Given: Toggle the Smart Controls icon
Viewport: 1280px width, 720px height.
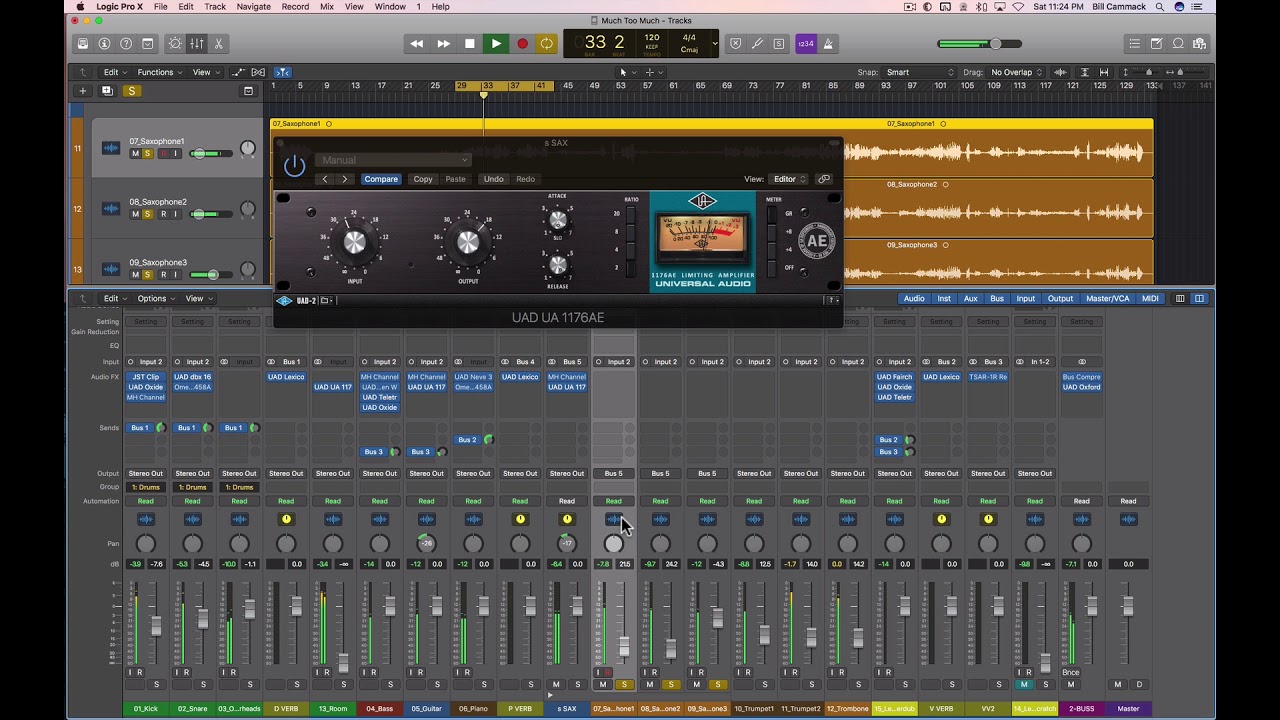Looking at the screenshot, I should click(176, 44).
